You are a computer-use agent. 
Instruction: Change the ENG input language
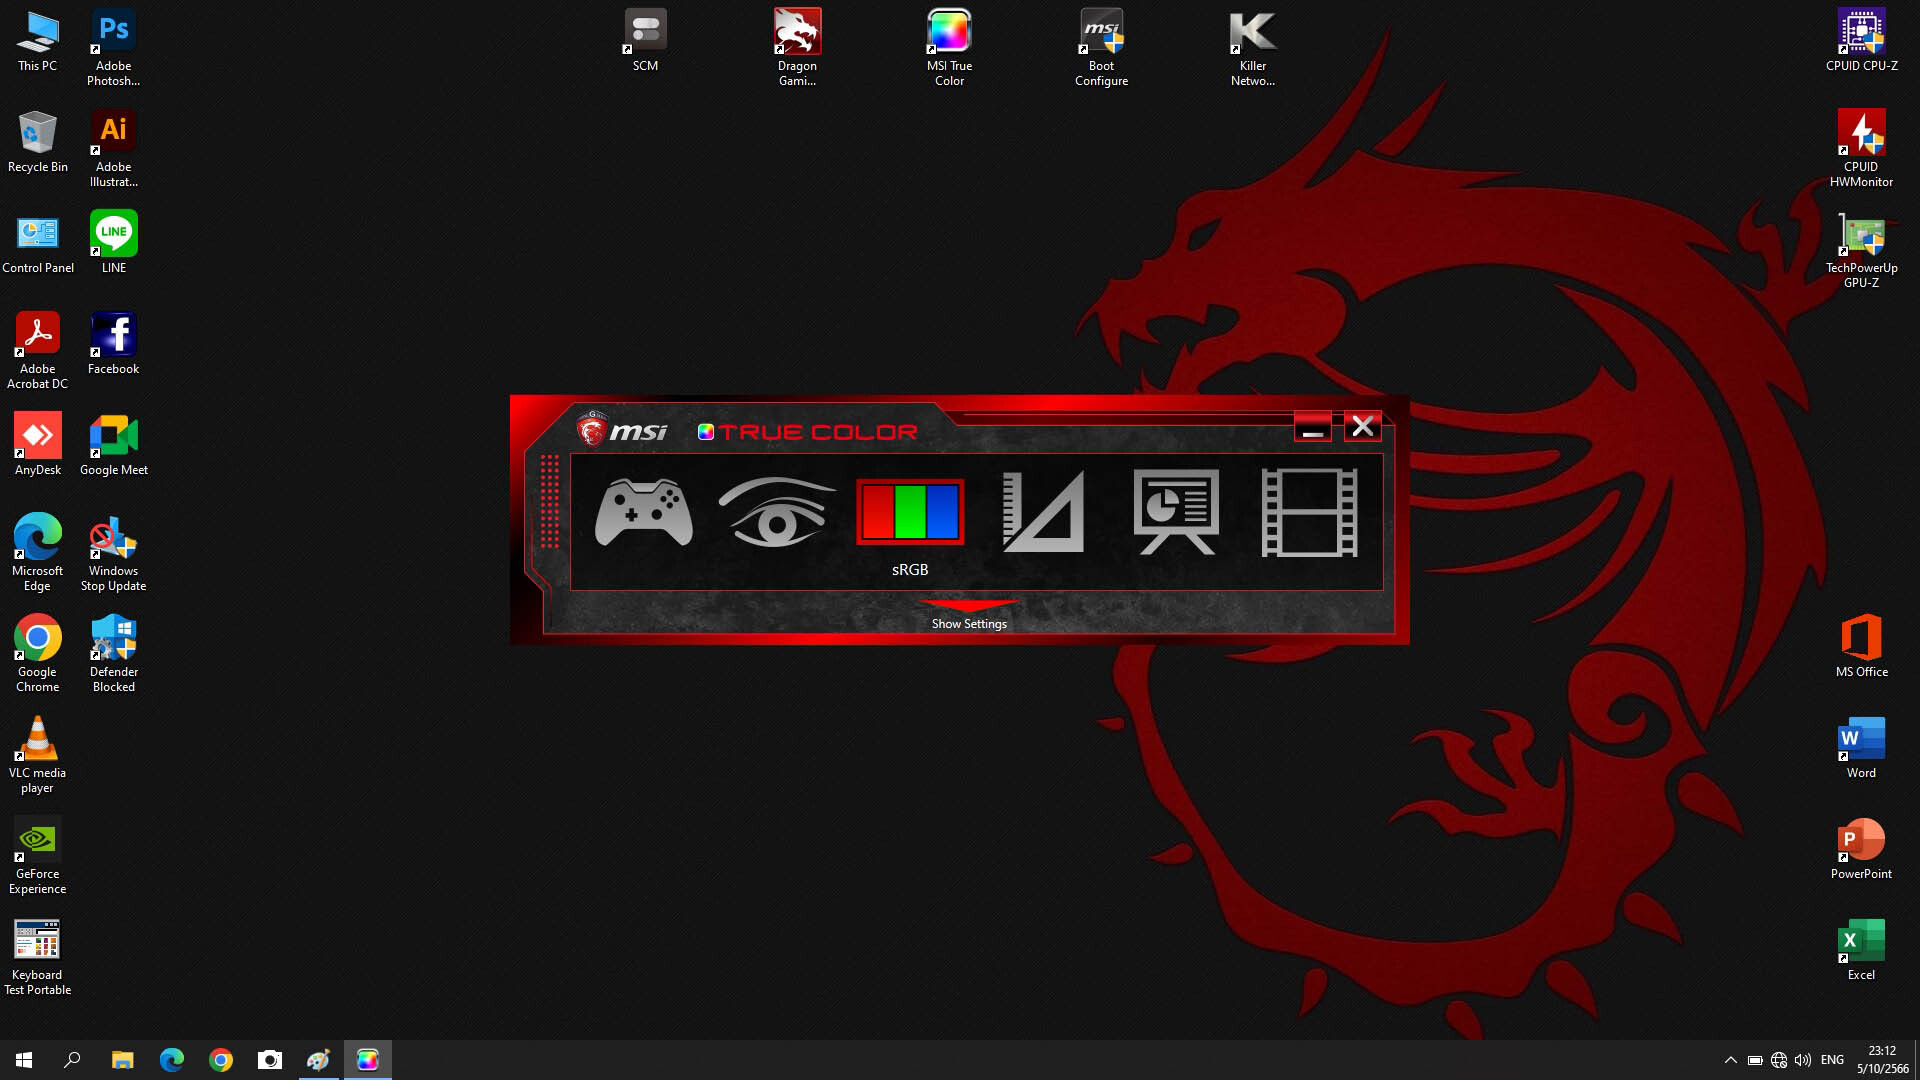coord(1832,1060)
